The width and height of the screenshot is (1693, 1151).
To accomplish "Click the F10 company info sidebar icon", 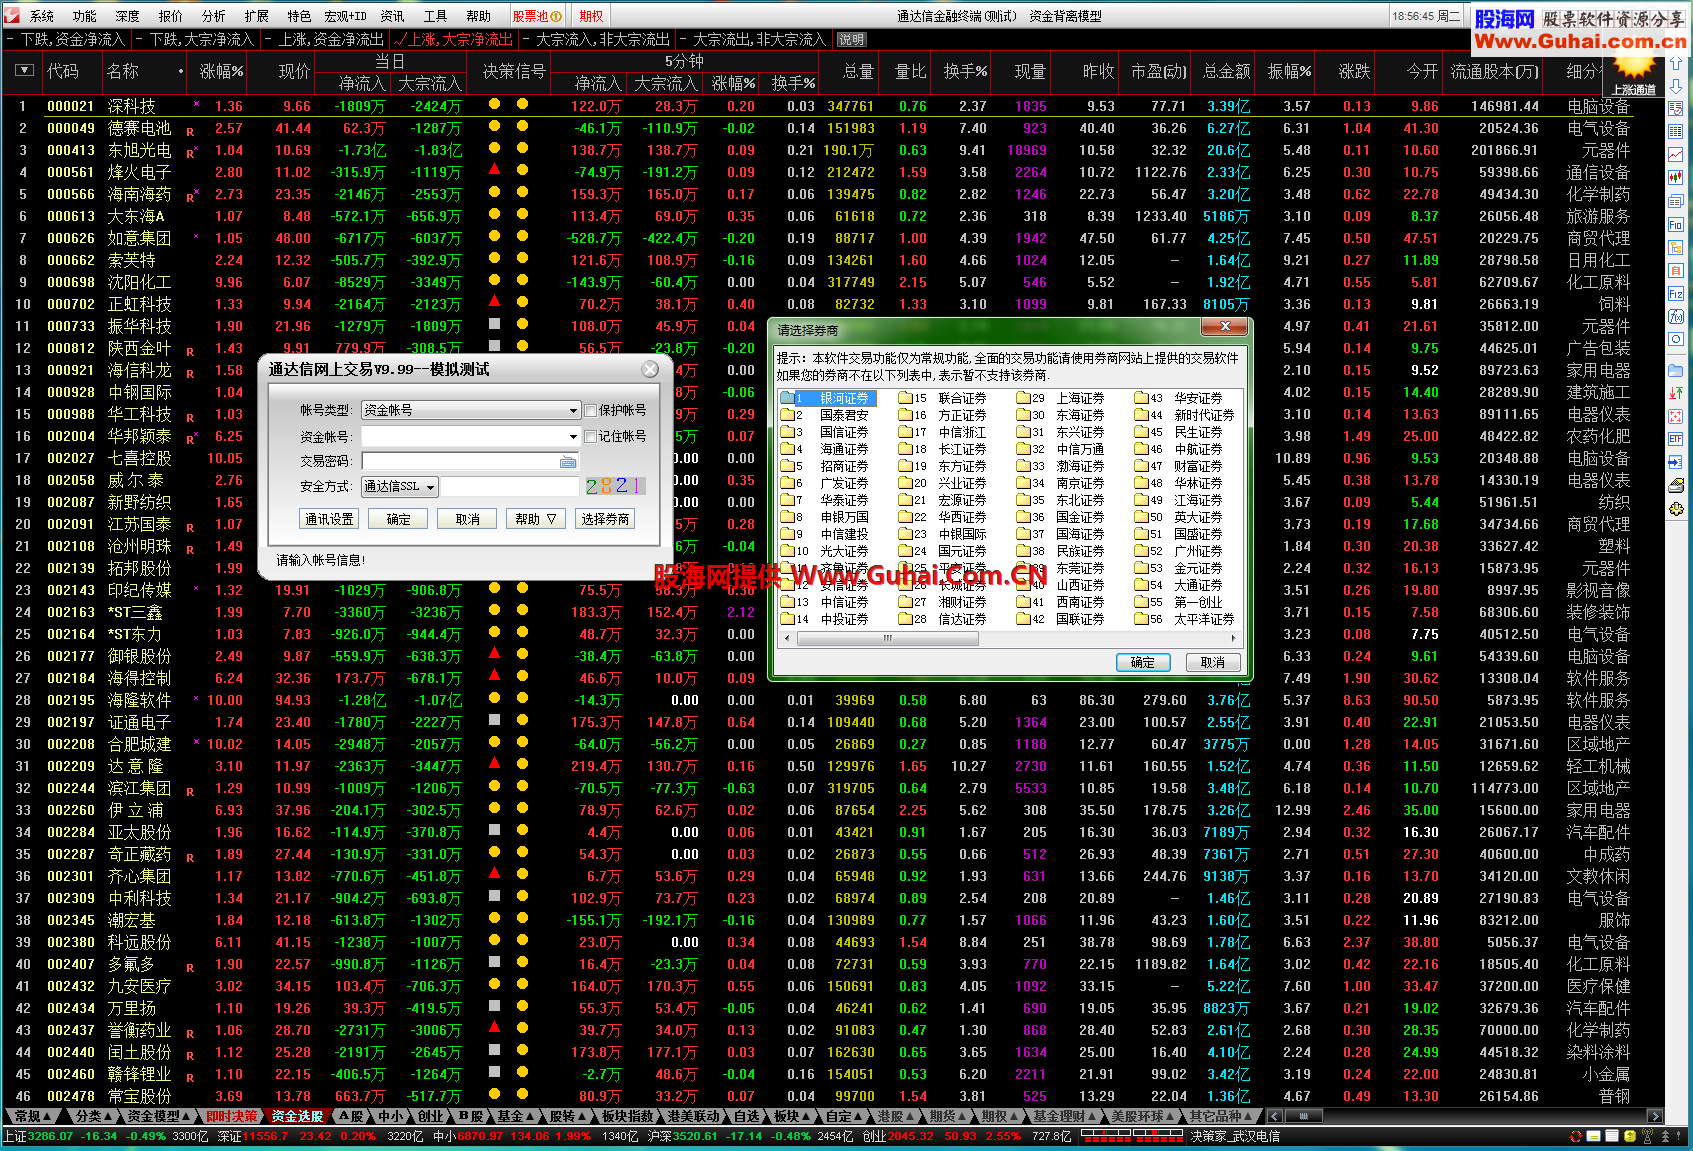I will [x=1676, y=225].
